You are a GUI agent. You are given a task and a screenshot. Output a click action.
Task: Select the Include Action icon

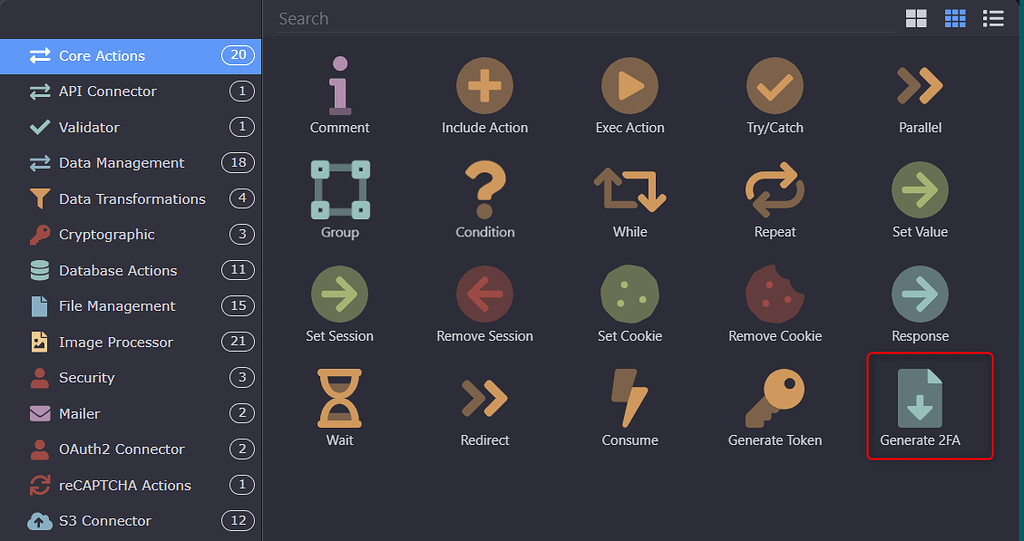pyautogui.click(x=484, y=87)
